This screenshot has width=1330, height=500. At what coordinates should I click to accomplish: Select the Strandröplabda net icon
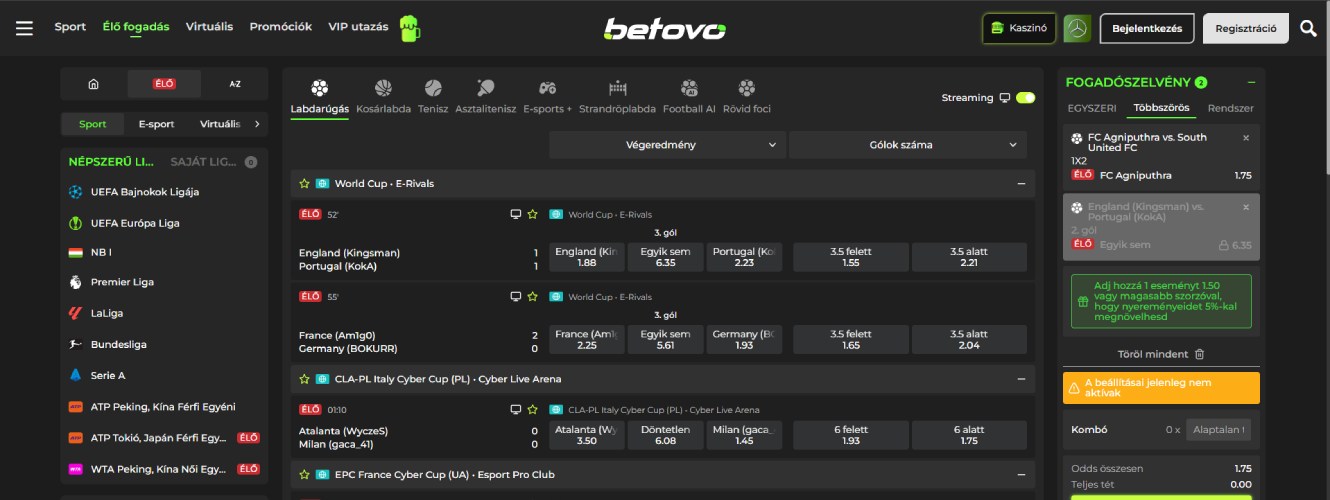click(617, 88)
